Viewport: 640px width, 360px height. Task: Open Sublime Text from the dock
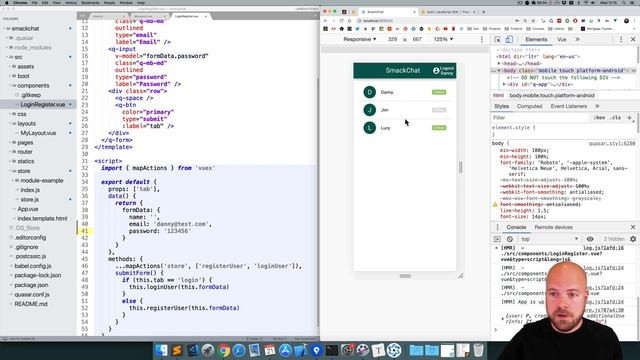[177, 350]
